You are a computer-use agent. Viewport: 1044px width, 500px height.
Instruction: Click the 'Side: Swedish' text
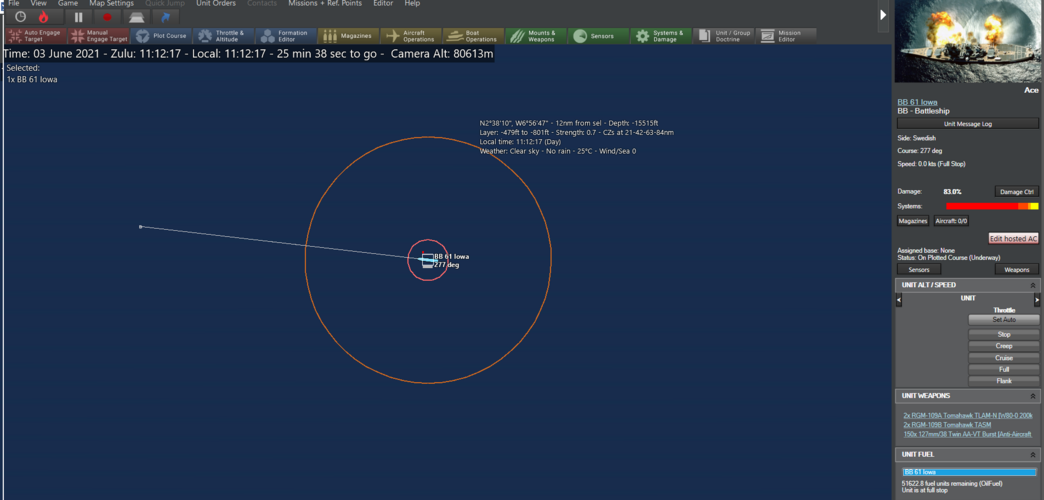coord(917,138)
